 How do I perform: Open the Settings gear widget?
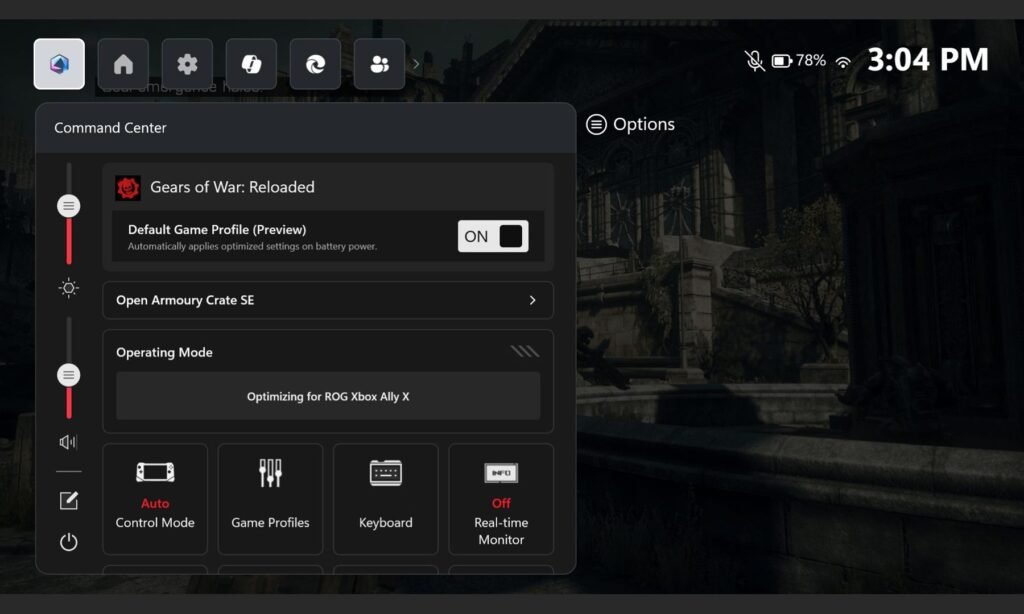click(x=187, y=64)
